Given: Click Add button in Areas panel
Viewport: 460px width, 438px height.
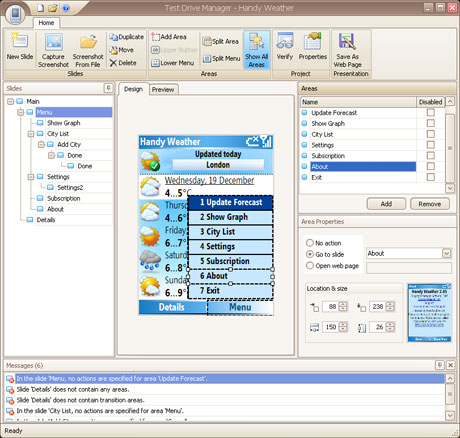Looking at the screenshot, I should click(x=386, y=204).
